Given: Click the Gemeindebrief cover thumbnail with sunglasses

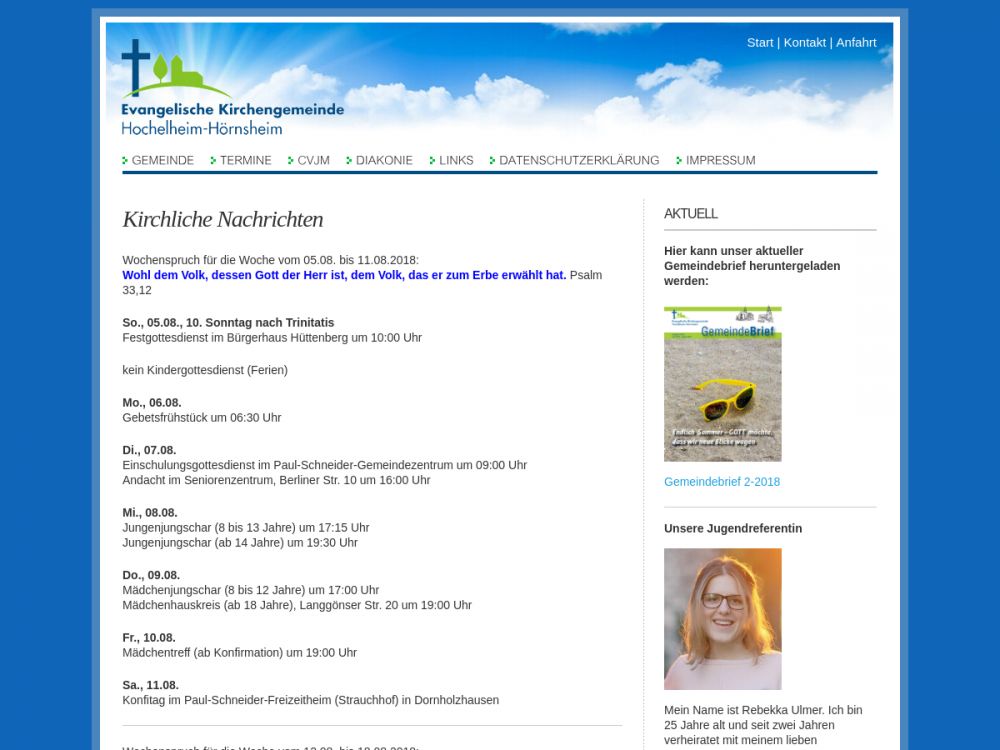Looking at the screenshot, I should pyautogui.click(x=722, y=384).
